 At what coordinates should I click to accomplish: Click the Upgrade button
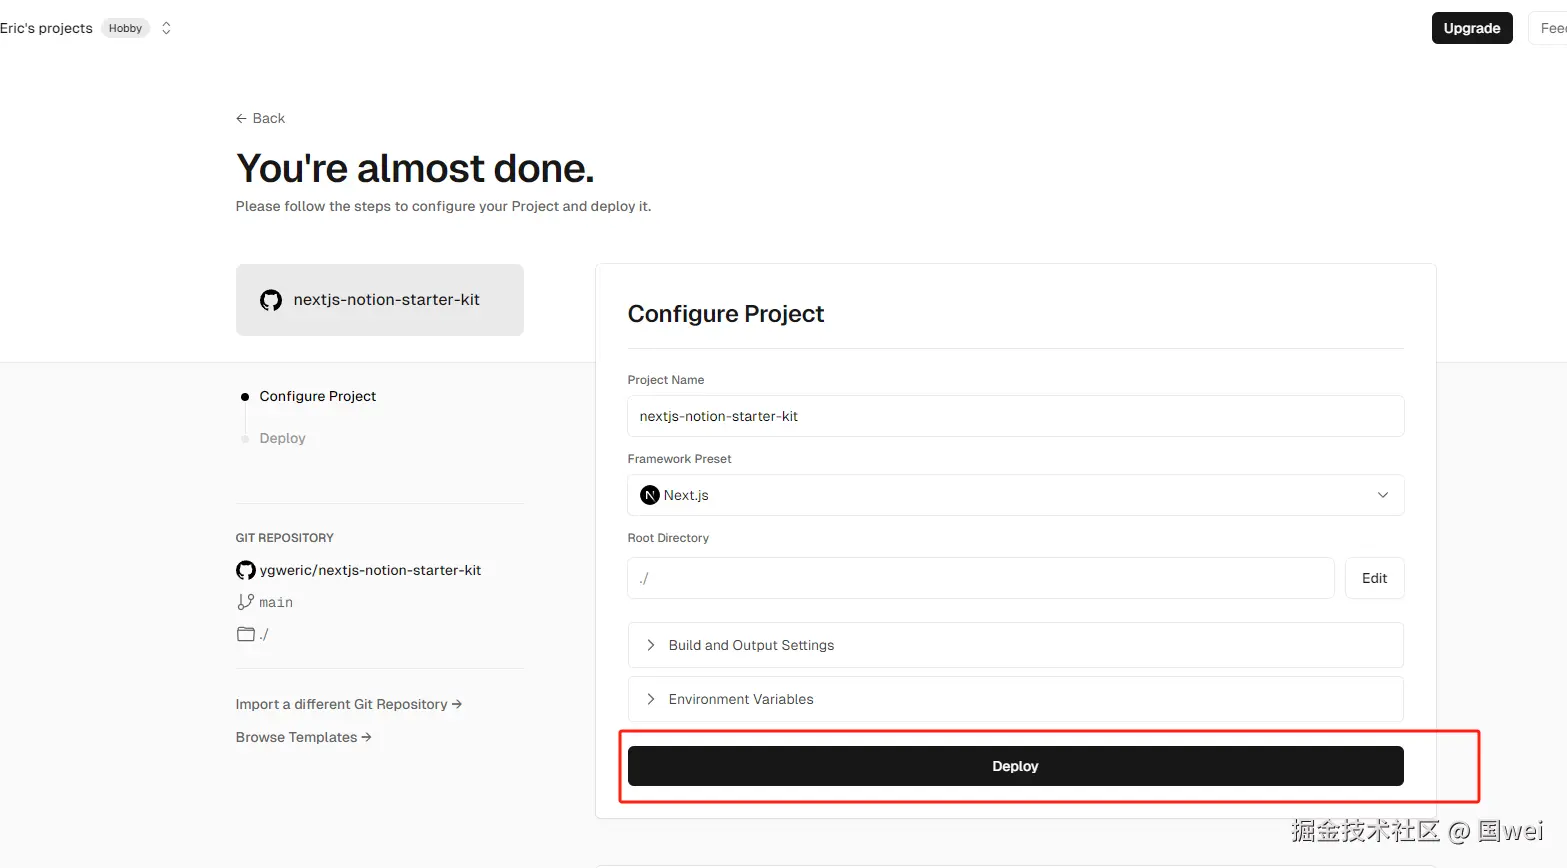click(x=1472, y=28)
